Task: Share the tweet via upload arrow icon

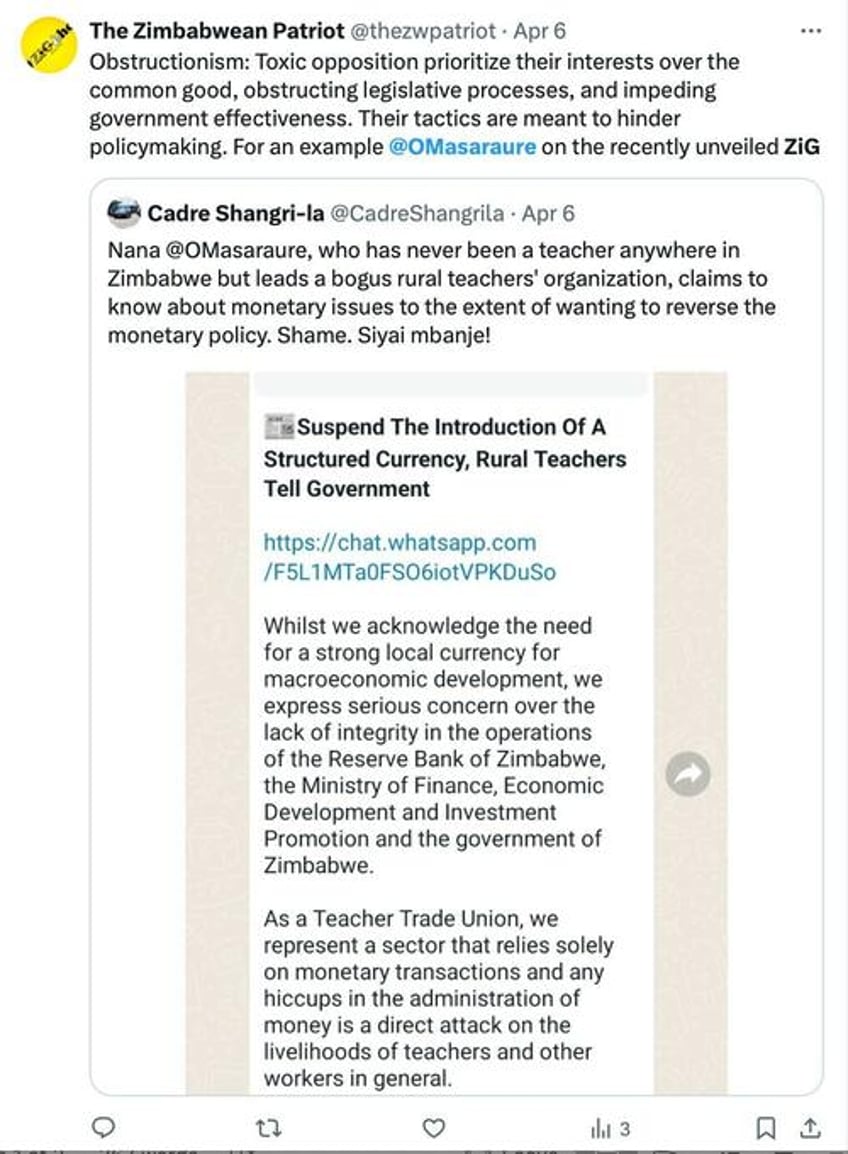Action: click(810, 1128)
